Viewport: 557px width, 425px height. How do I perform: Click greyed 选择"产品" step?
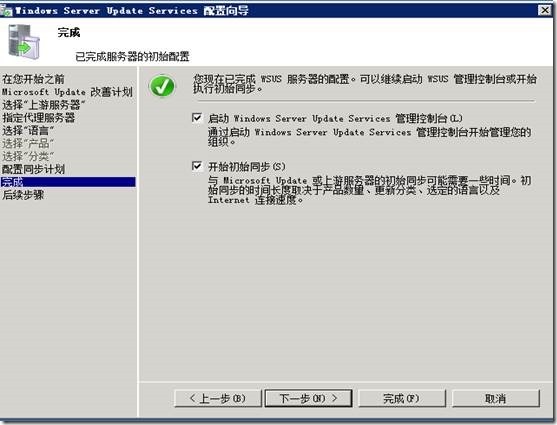point(28,143)
